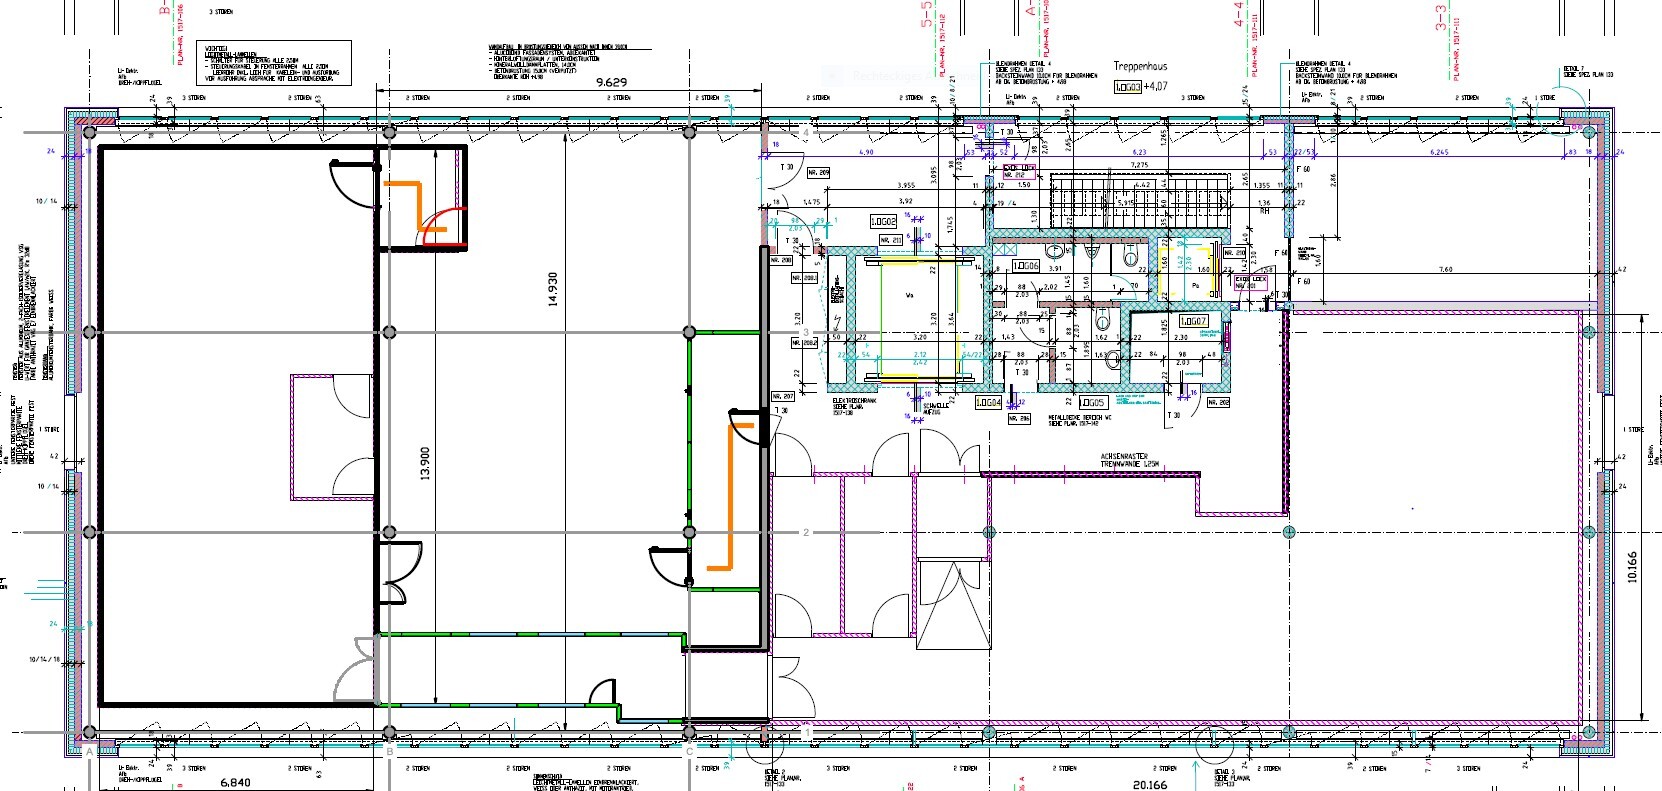Click grid axis marker C

(688, 750)
